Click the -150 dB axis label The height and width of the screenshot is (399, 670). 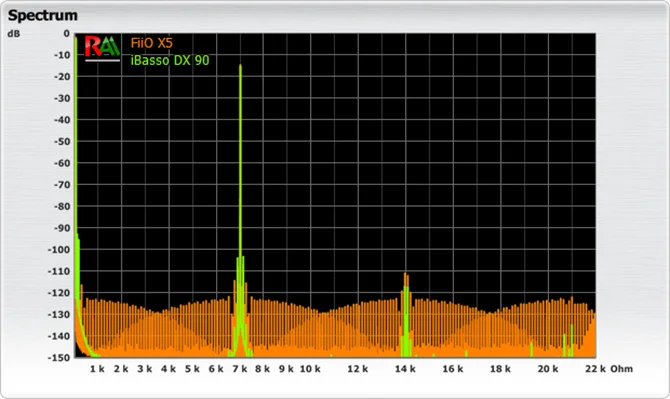(x=59, y=358)
